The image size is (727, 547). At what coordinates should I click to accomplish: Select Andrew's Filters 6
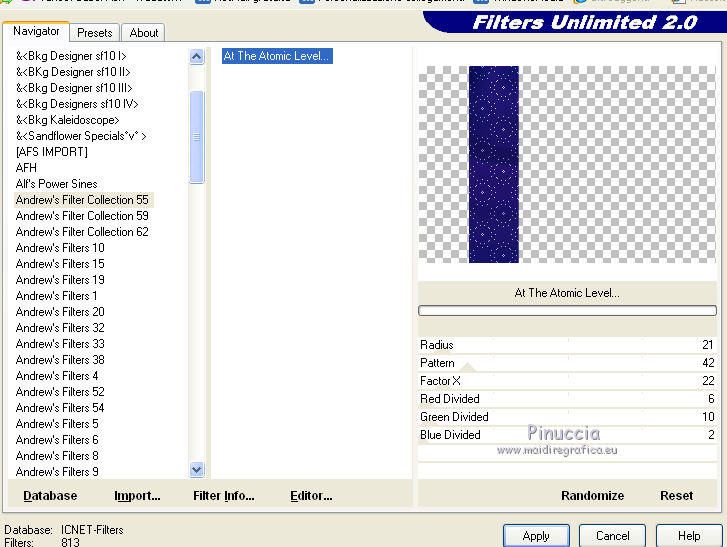pos(57,440)
